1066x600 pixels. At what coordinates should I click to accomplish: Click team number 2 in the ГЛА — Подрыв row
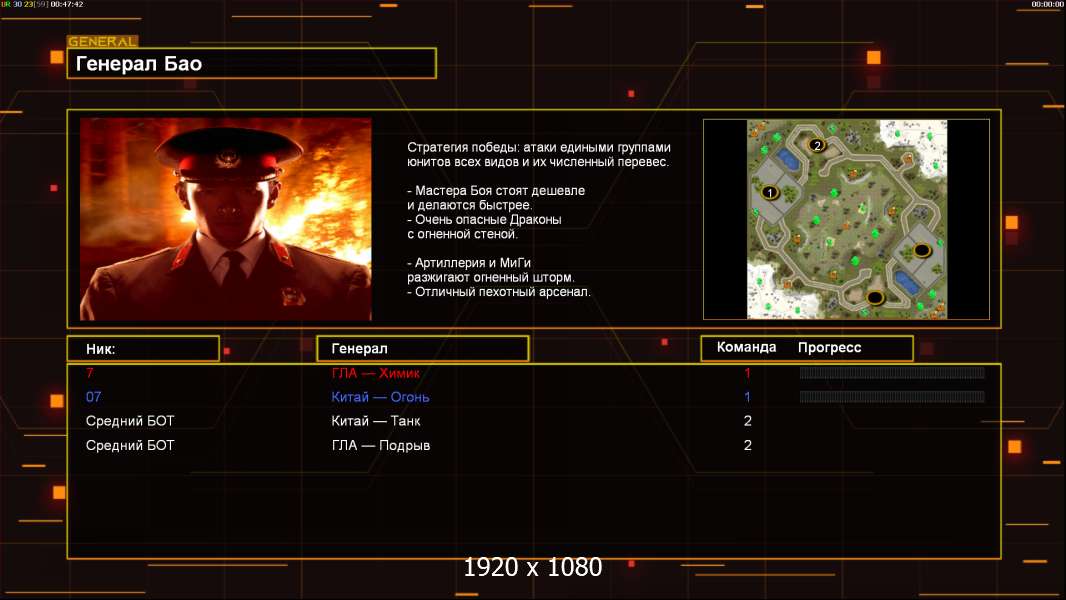click(x=747, y=445)
